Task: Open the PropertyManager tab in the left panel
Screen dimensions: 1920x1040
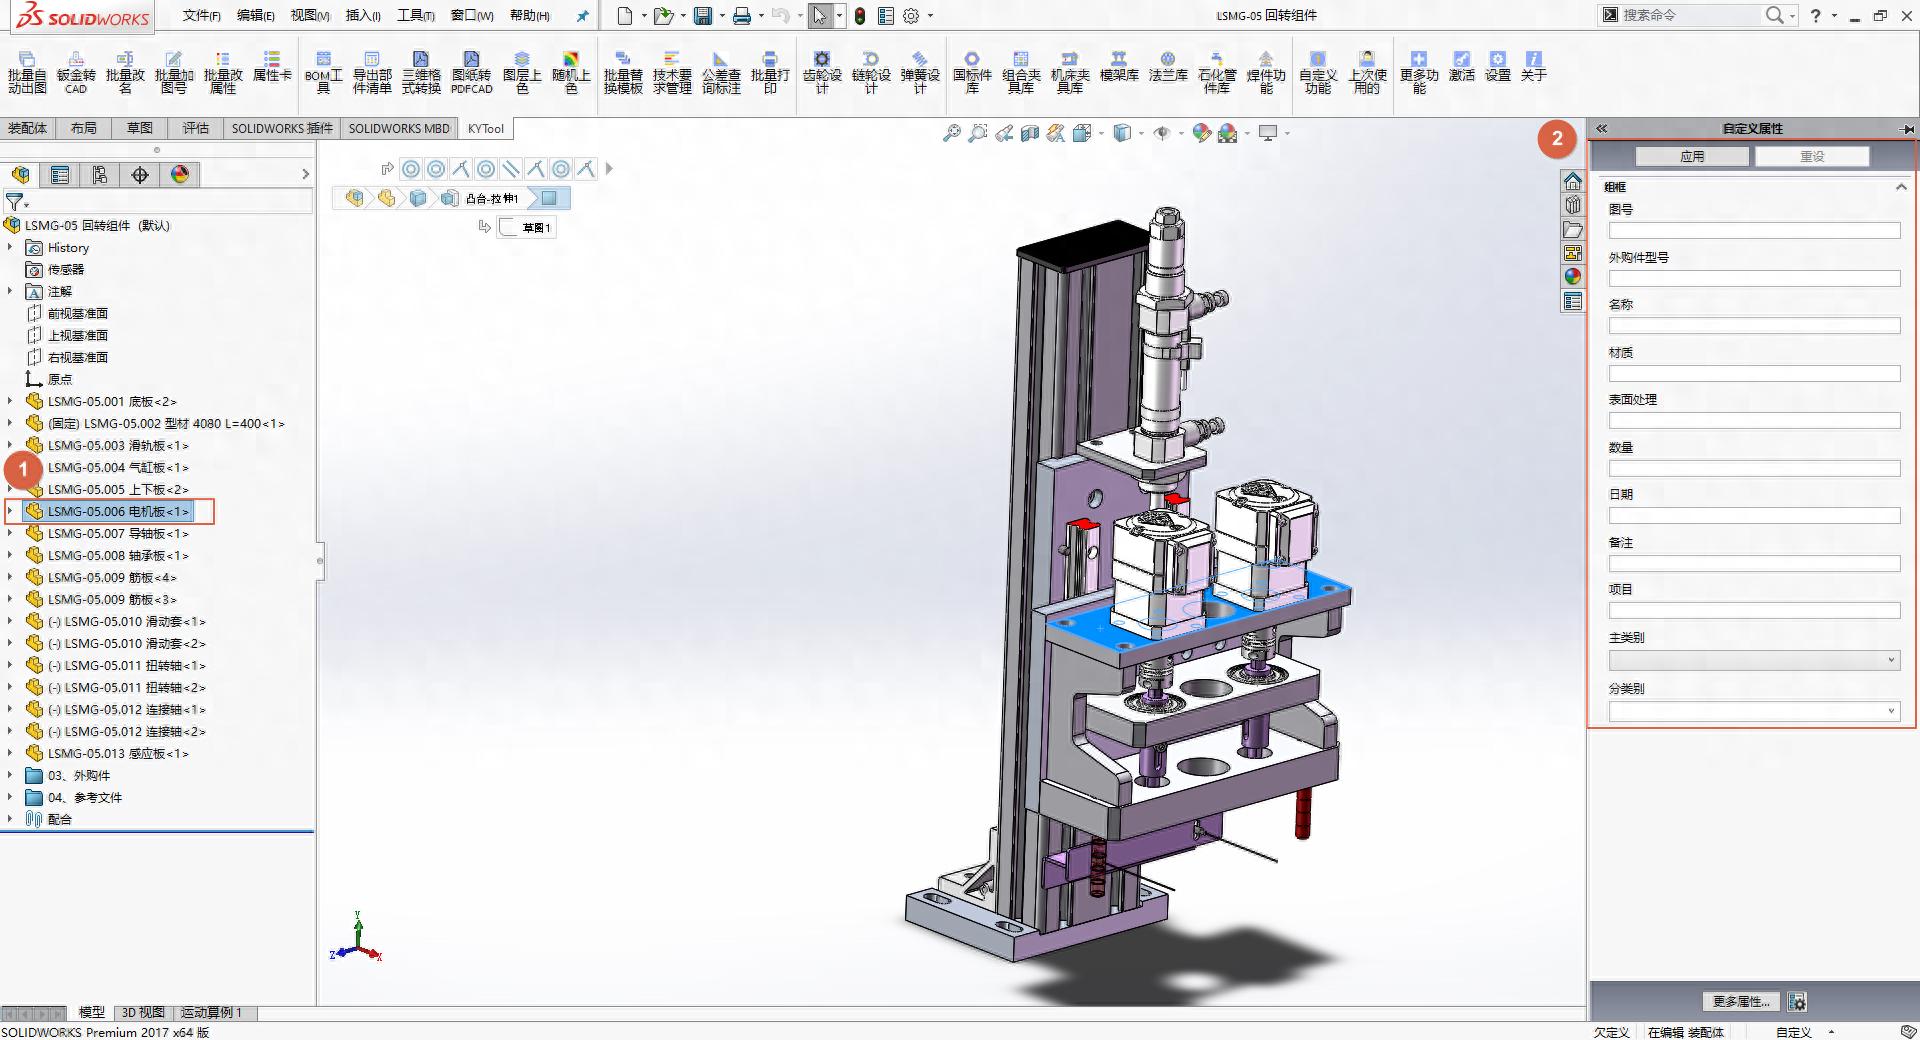Action: (60, 175)
